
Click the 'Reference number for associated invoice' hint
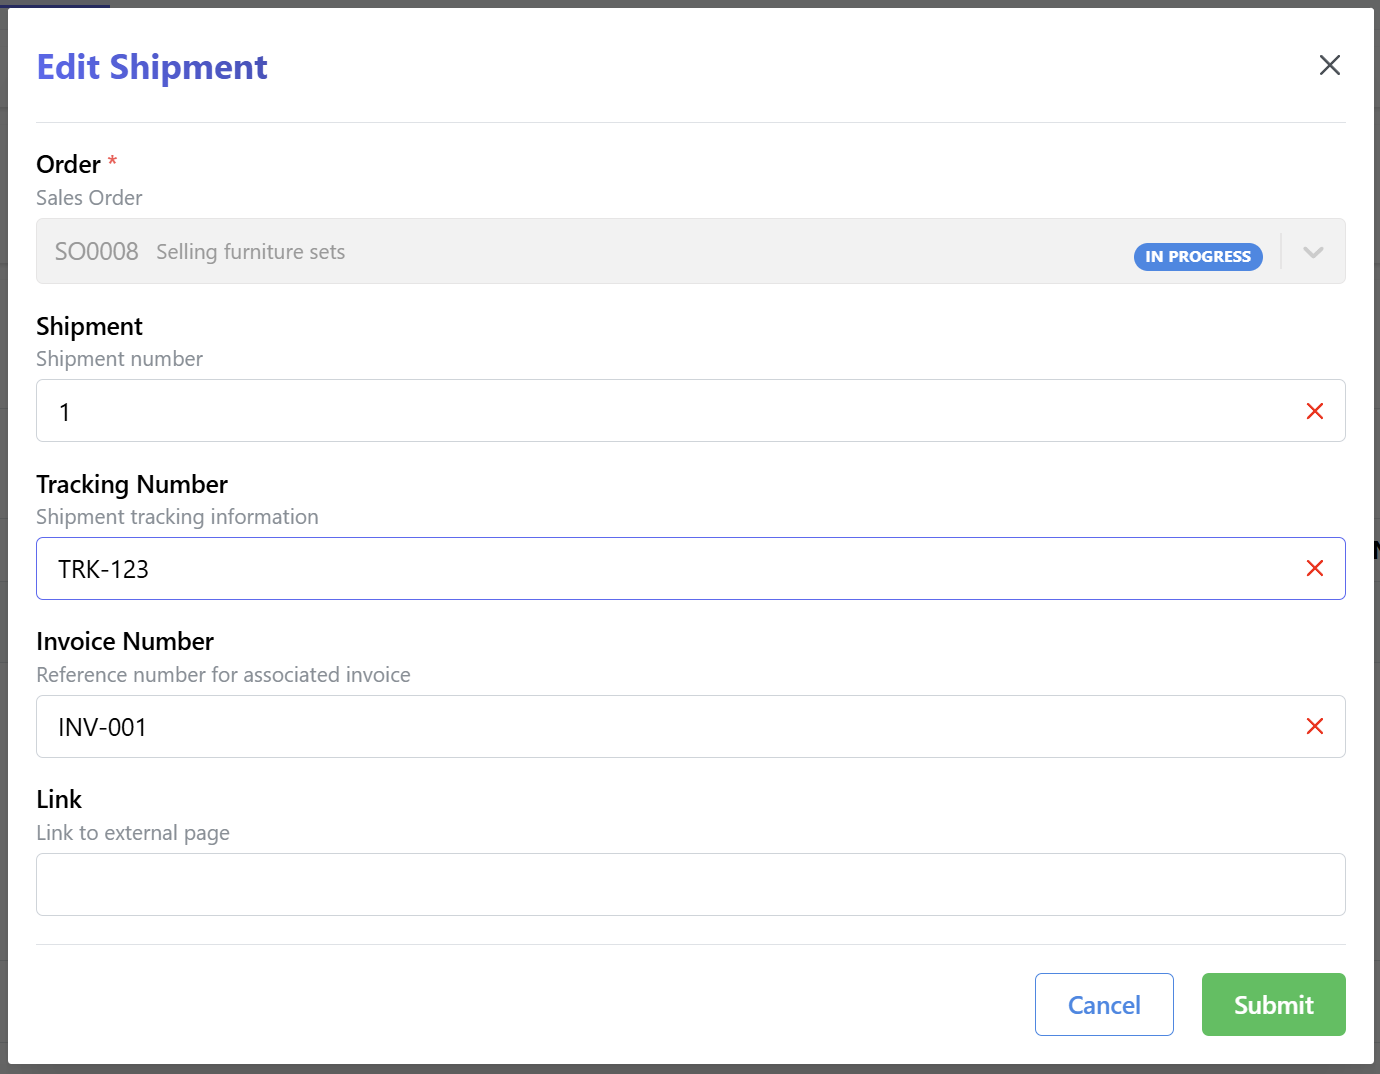[223, 675]
